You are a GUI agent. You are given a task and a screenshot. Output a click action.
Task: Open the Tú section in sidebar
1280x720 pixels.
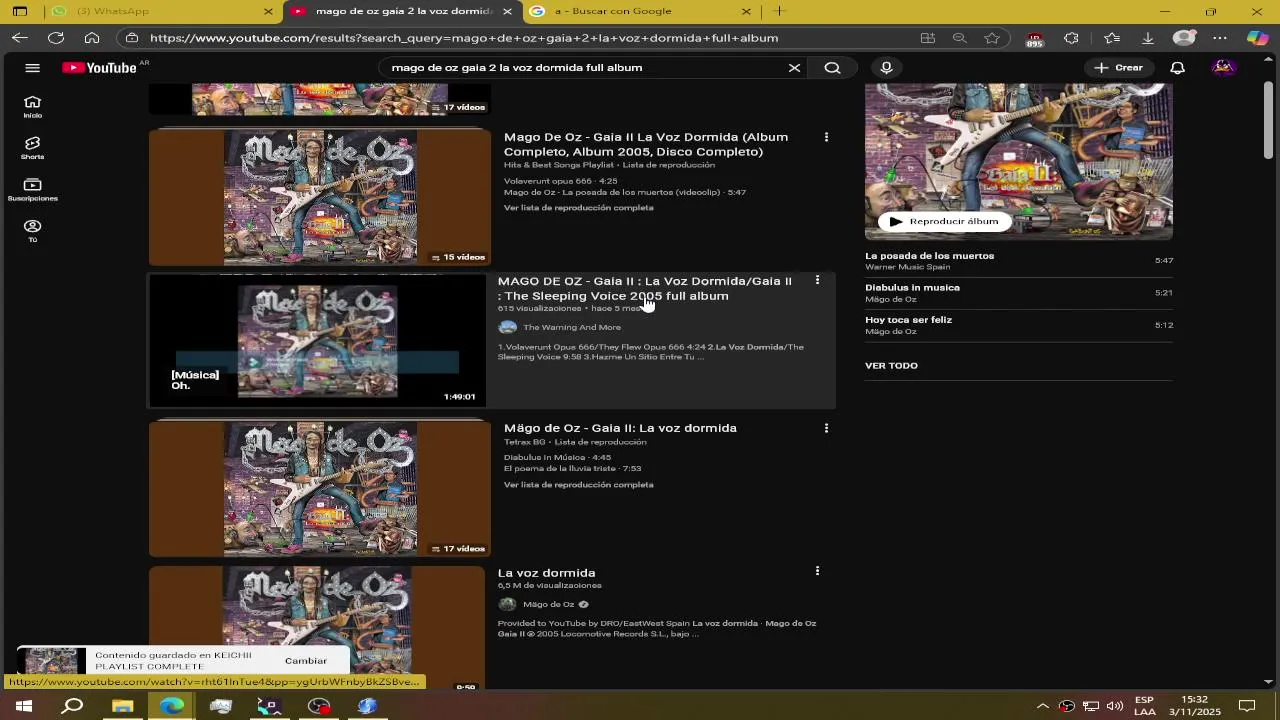click(32, 231)
